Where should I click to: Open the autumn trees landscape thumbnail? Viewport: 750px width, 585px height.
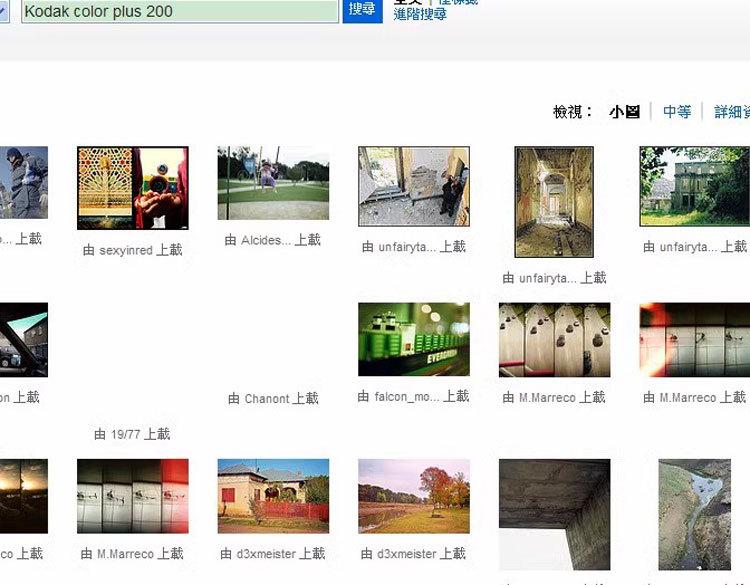[x=414, y=496]
